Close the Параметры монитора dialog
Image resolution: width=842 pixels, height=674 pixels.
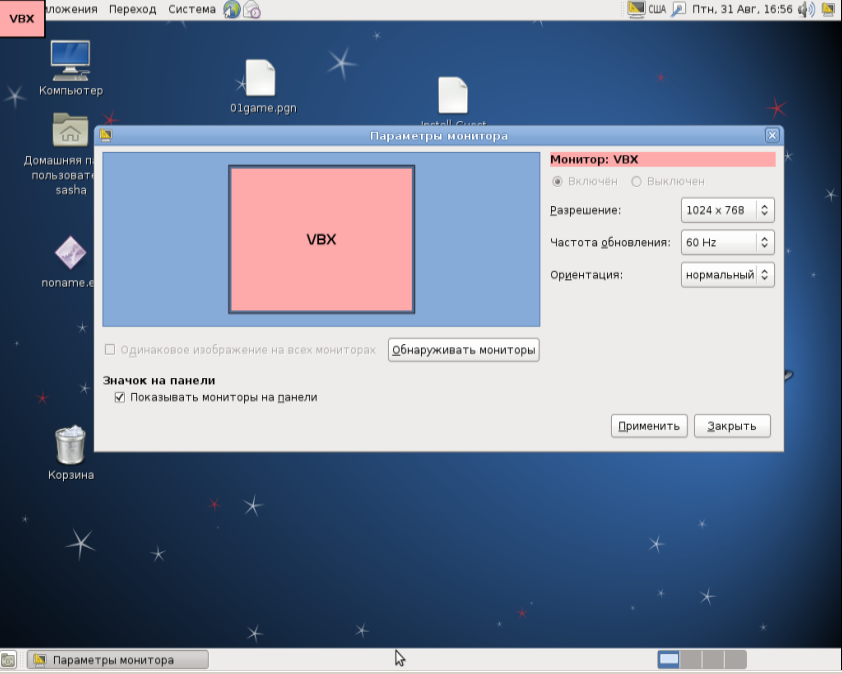coord(772,135)
